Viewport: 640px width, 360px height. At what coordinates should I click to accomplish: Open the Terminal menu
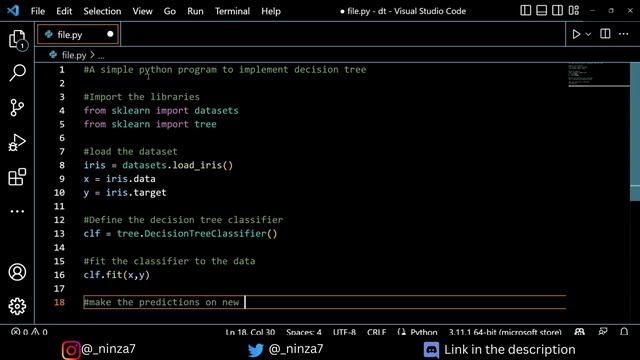[x=232, y=11]
